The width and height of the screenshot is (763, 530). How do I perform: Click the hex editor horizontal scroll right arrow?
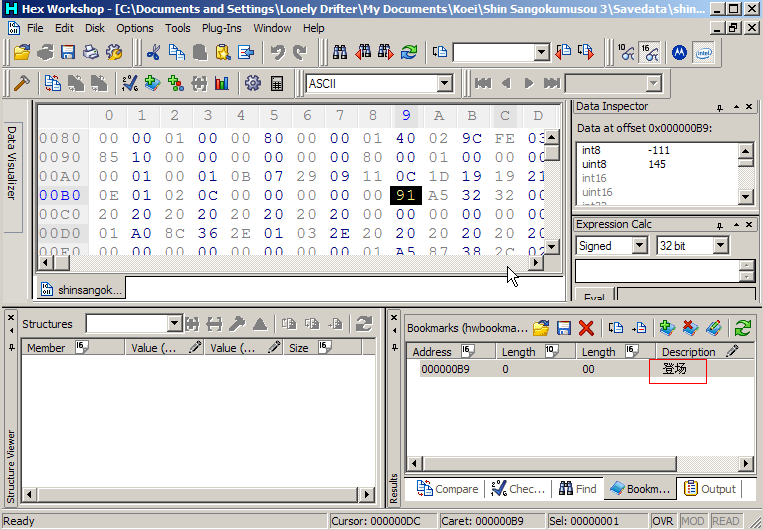[x=535, y=263]
